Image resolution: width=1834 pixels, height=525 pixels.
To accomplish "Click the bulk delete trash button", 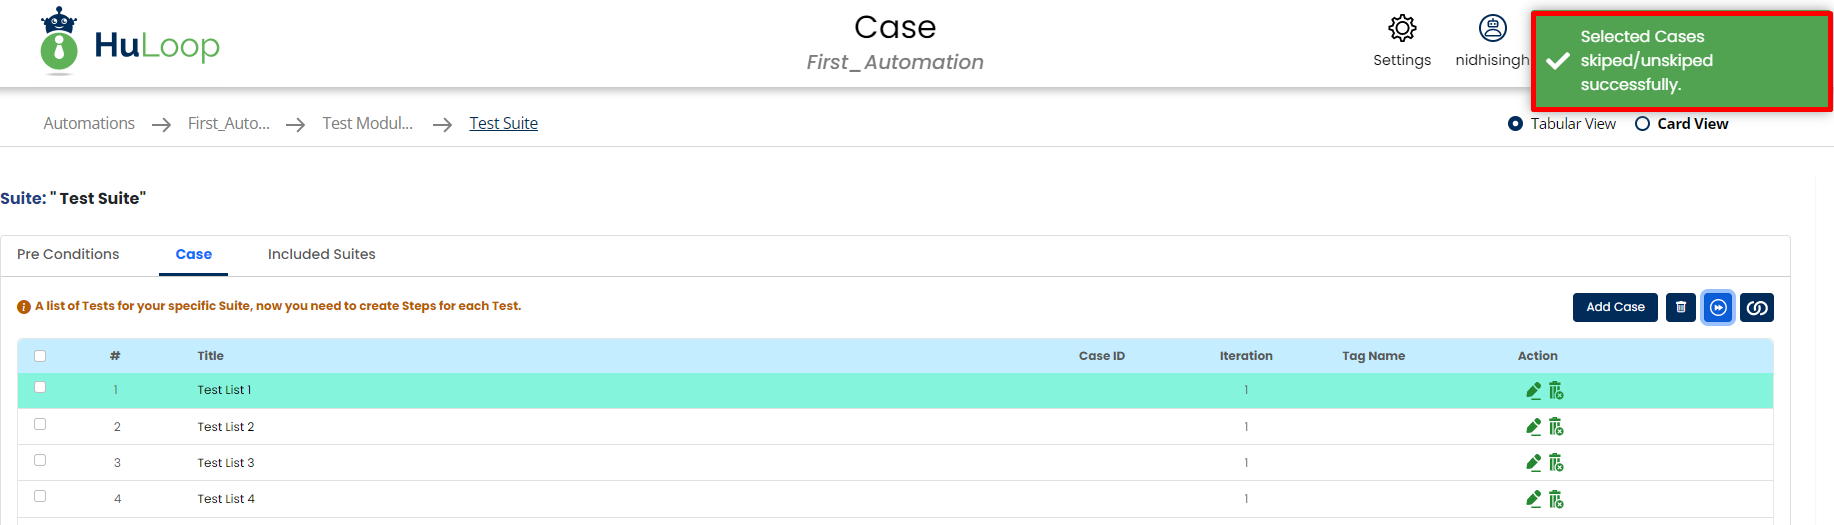I will pos(1681,308).
